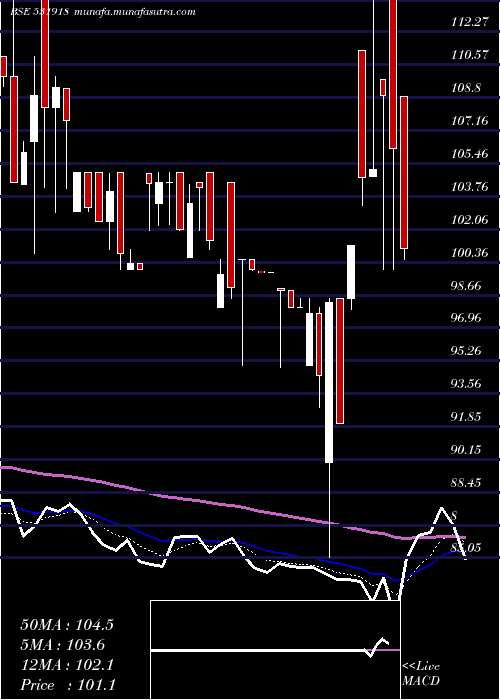
Task: Click the 103.76 price axis label
Action: pos(470,187)
